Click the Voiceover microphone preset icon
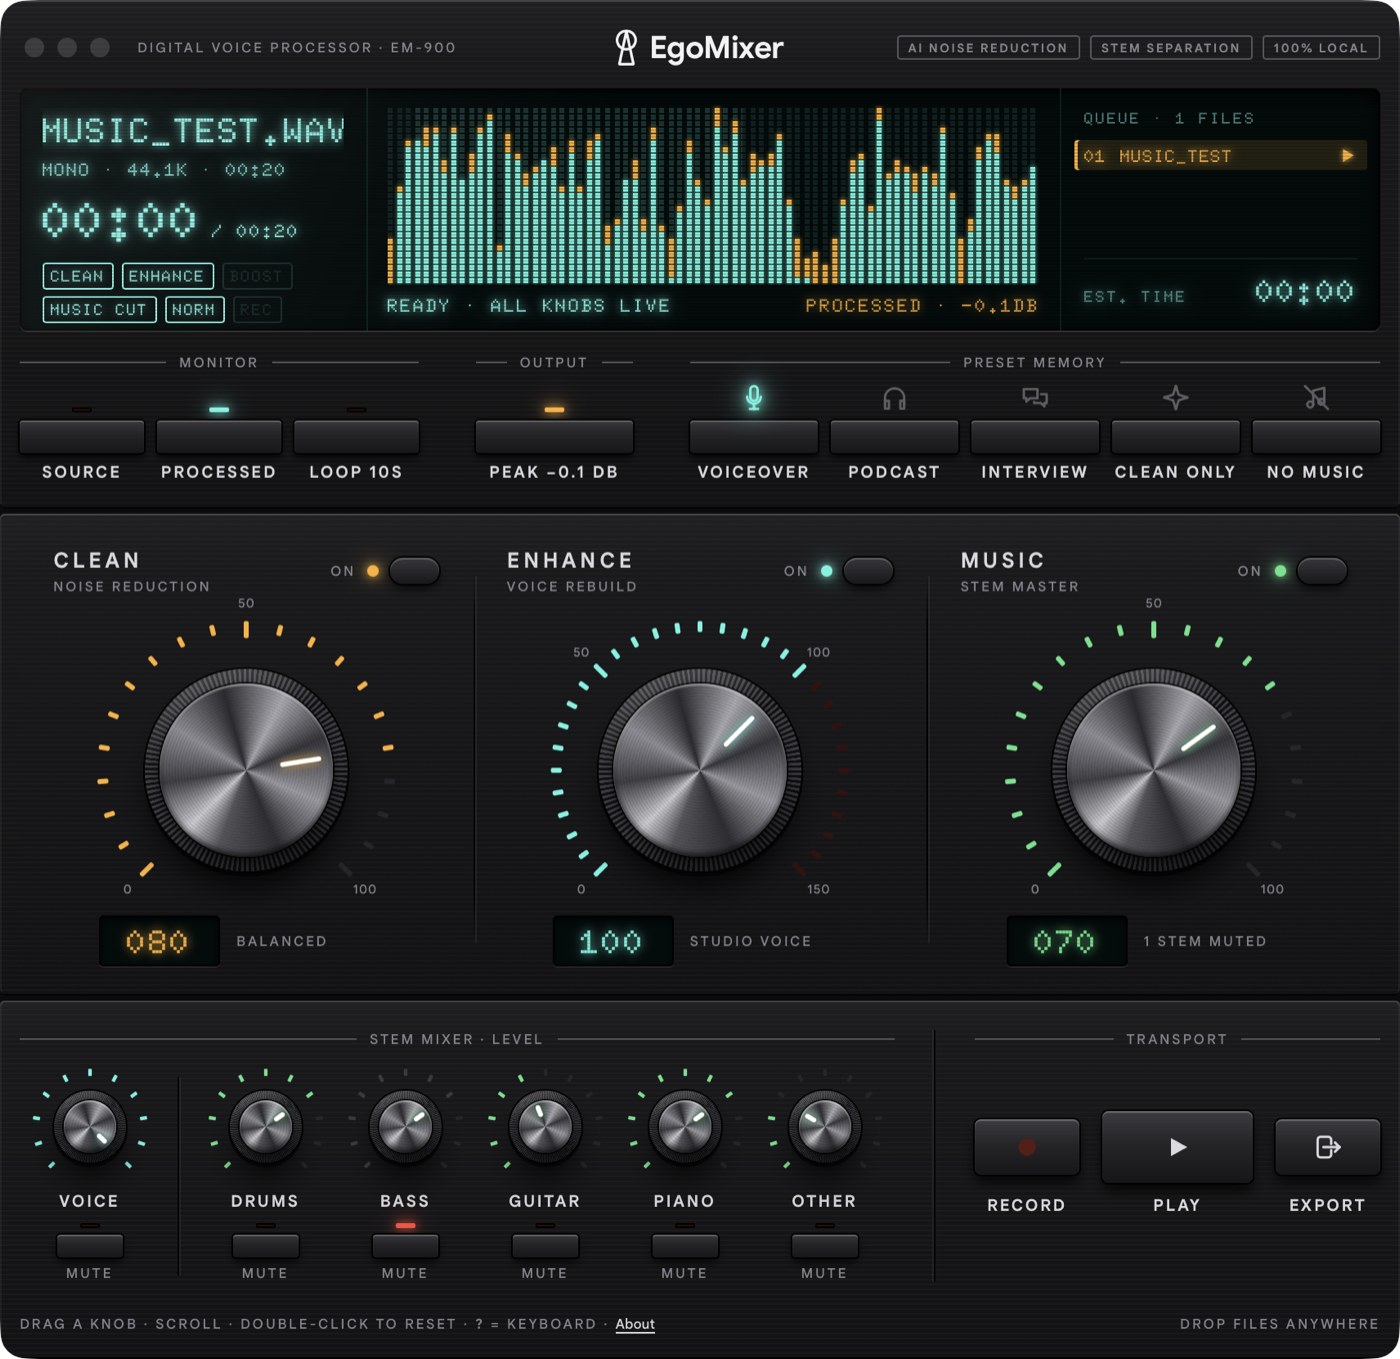This screenshot has width=1400, height=1359. 754,397
